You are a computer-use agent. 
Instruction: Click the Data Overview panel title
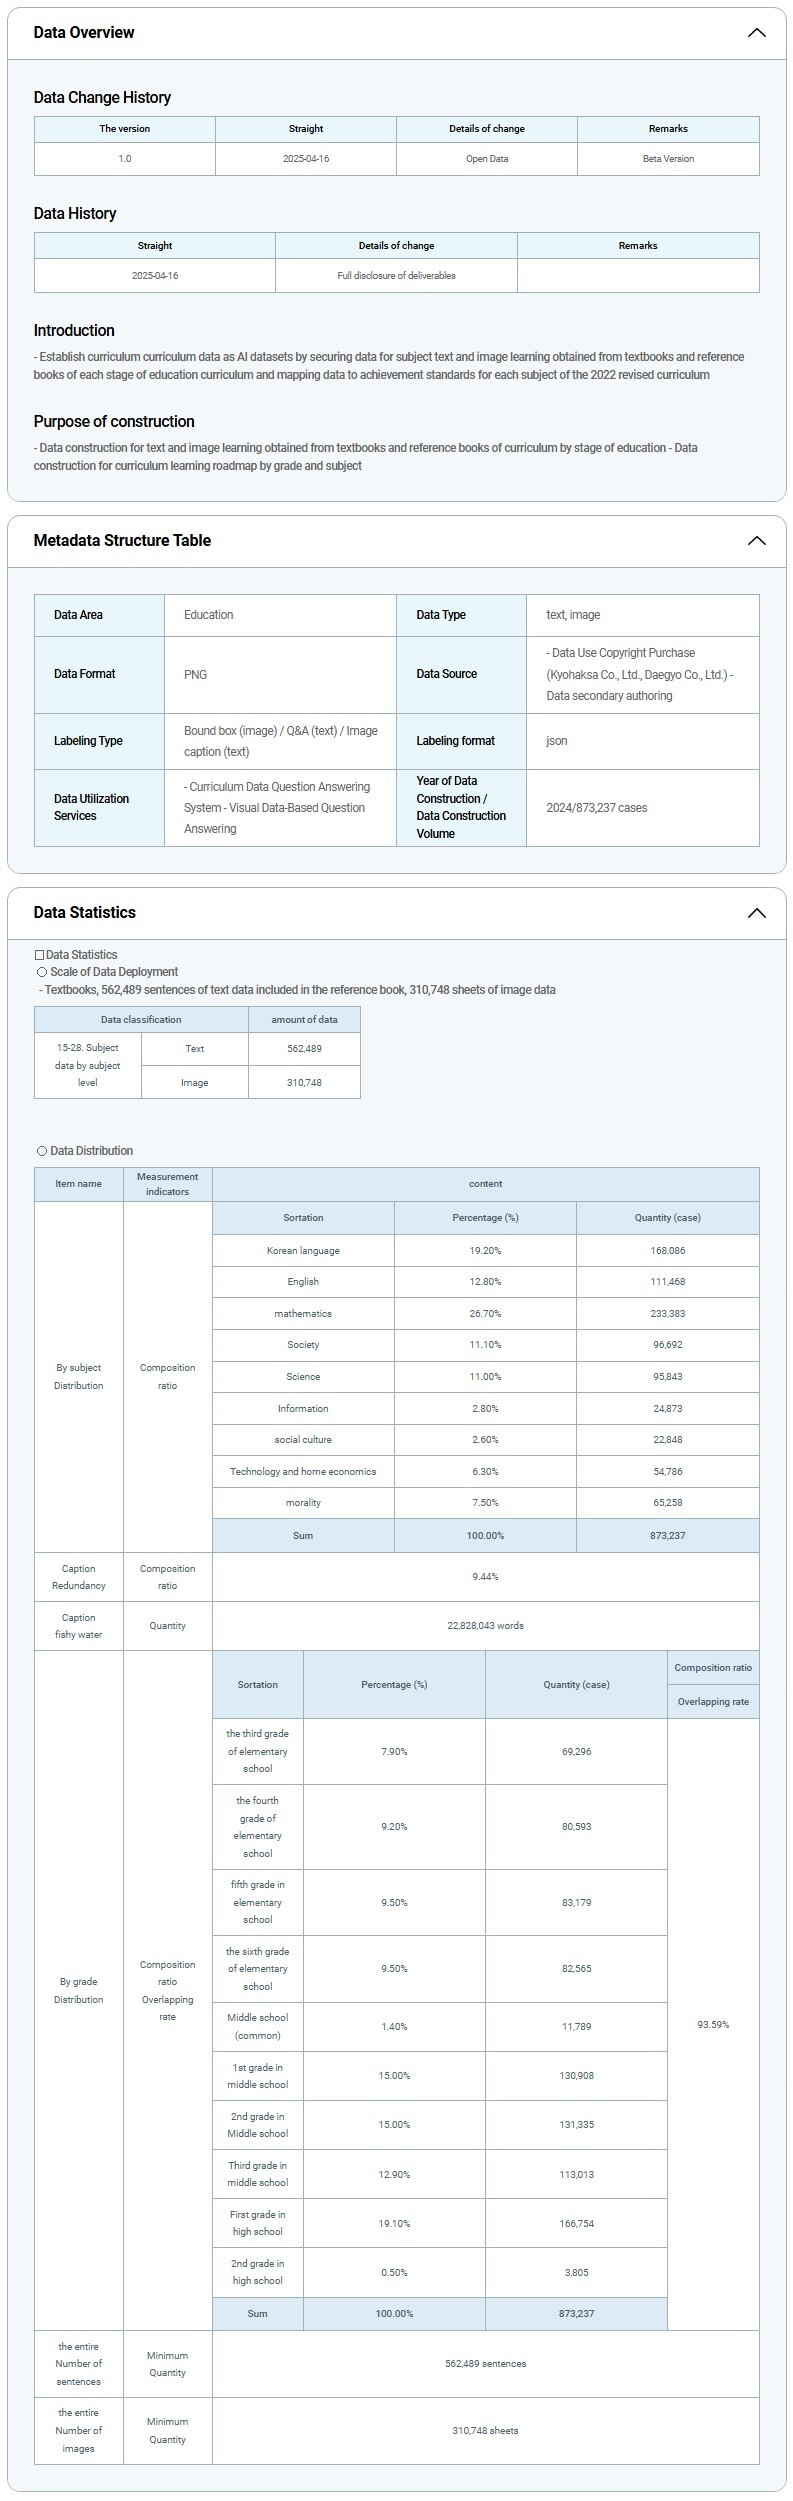click(84, 33)
